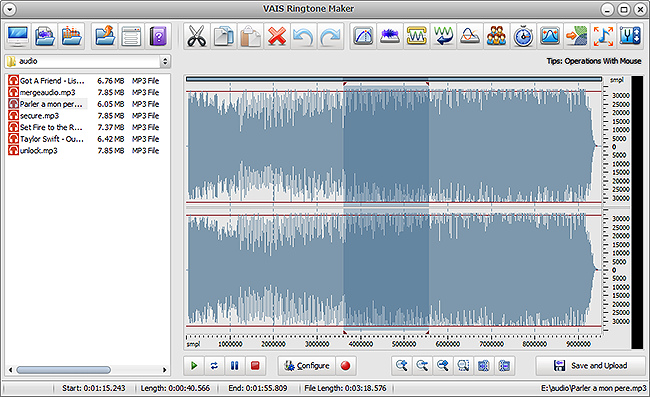Open the Configure settings
This screenshot has height=397, width=650.
[307, 366]
